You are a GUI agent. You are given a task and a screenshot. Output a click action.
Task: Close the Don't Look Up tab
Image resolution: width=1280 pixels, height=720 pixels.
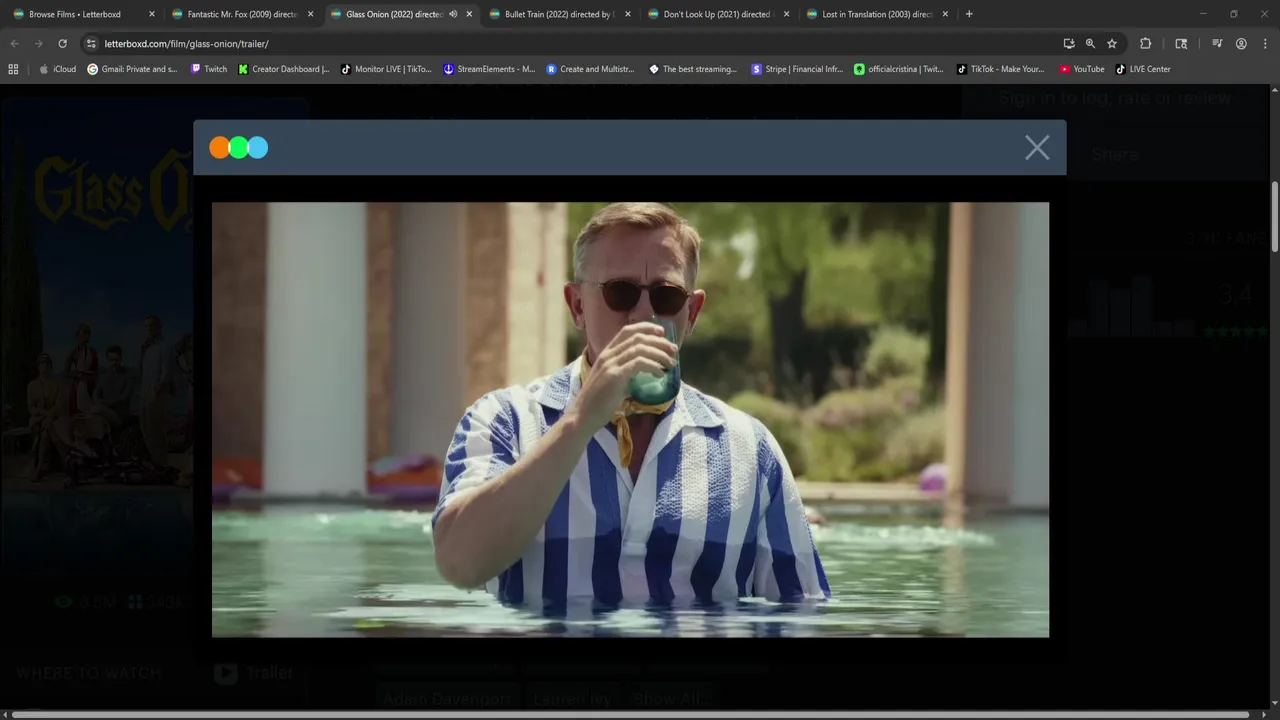coord(786,14)
